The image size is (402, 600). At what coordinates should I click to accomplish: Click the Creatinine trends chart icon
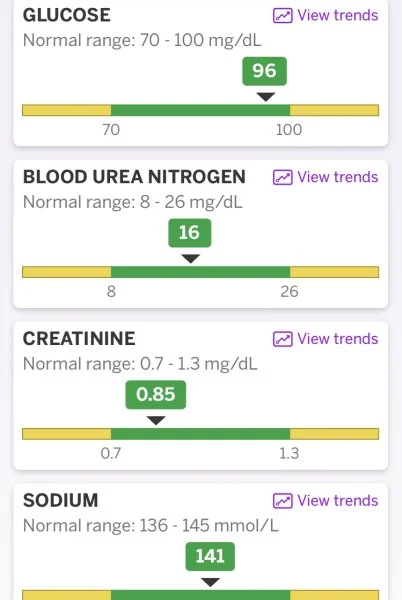pyautogui.click(x=283, y=339)
